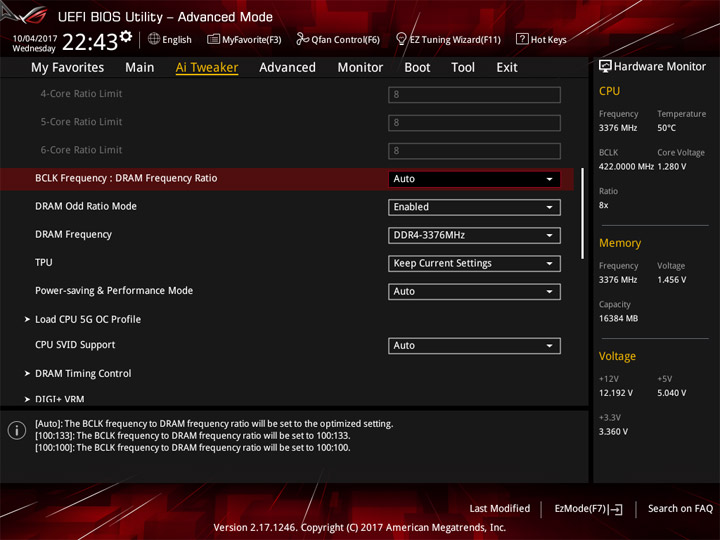Expand Load CPU 5G OC Profile
720x540 pixels.
coord(88,319)
